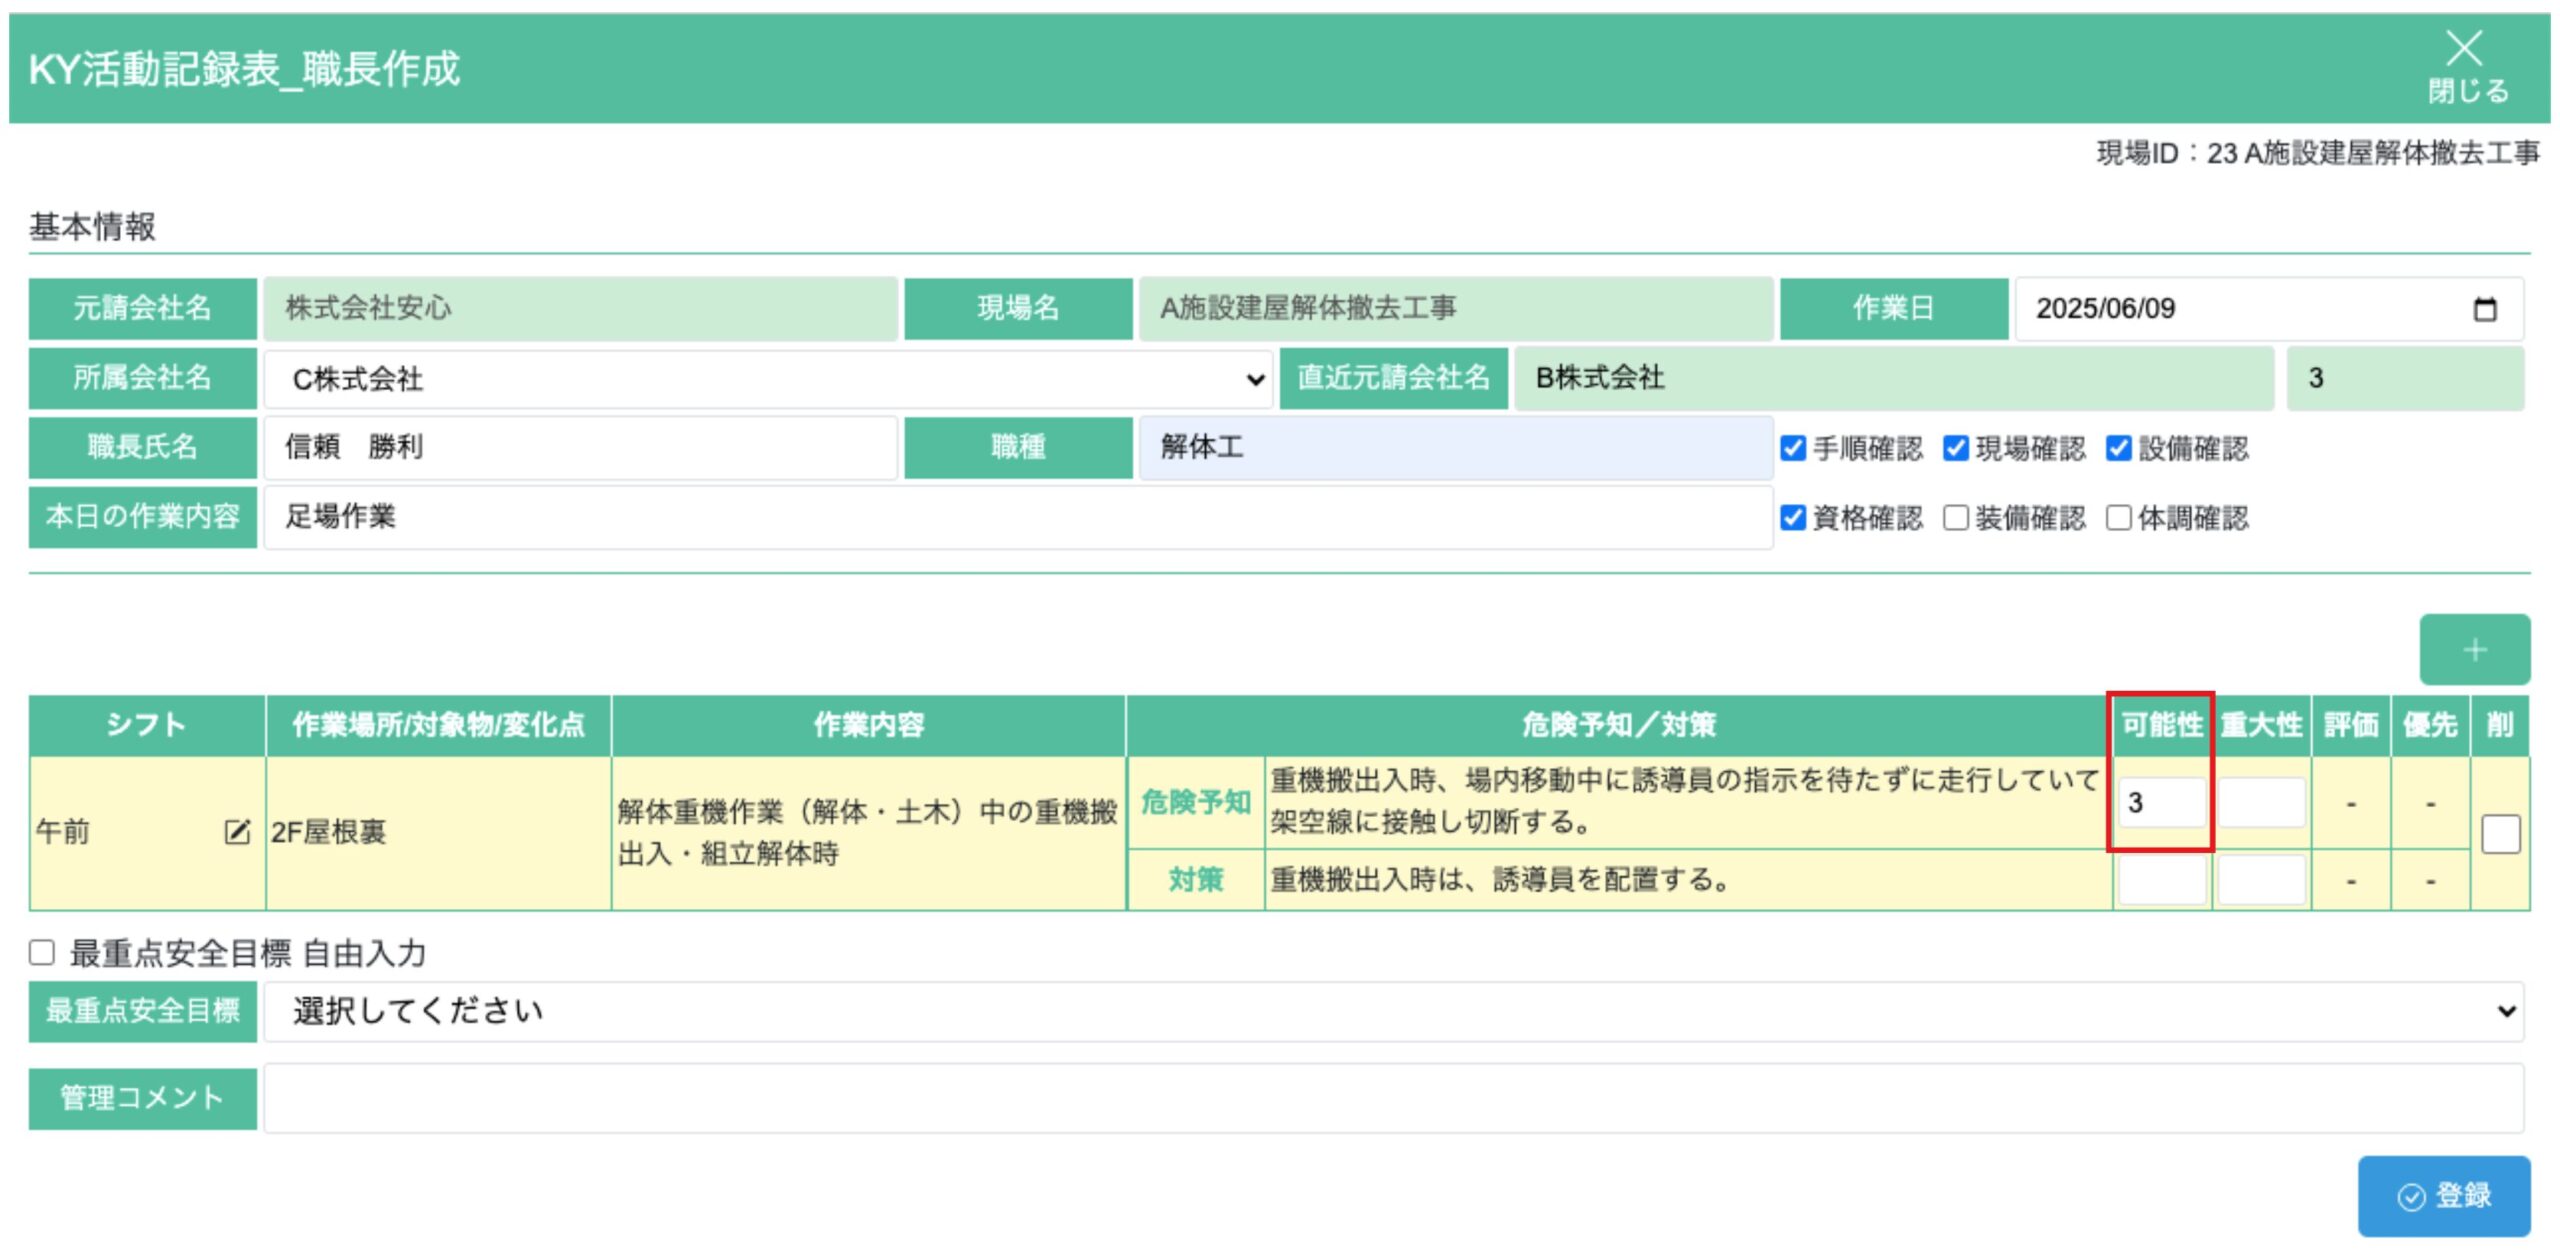This screenshot has height=1250, width=2560.
Task: Open the calendar picker icon for 作業日
Action: (x=2484, y=309)
